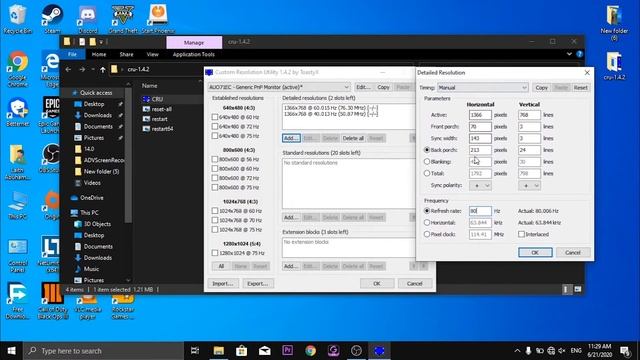Open the cru-1.4.2 desktop archive icon
Image resolution: width=640 pixels, height=360 pixels.
pos(614,65)
